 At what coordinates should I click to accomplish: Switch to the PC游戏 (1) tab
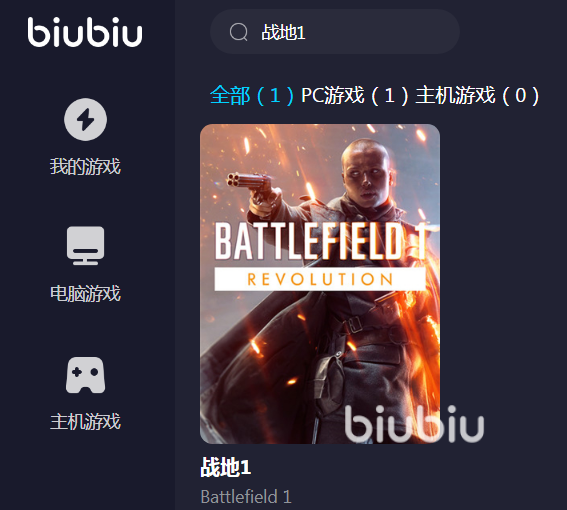(355, 95)
